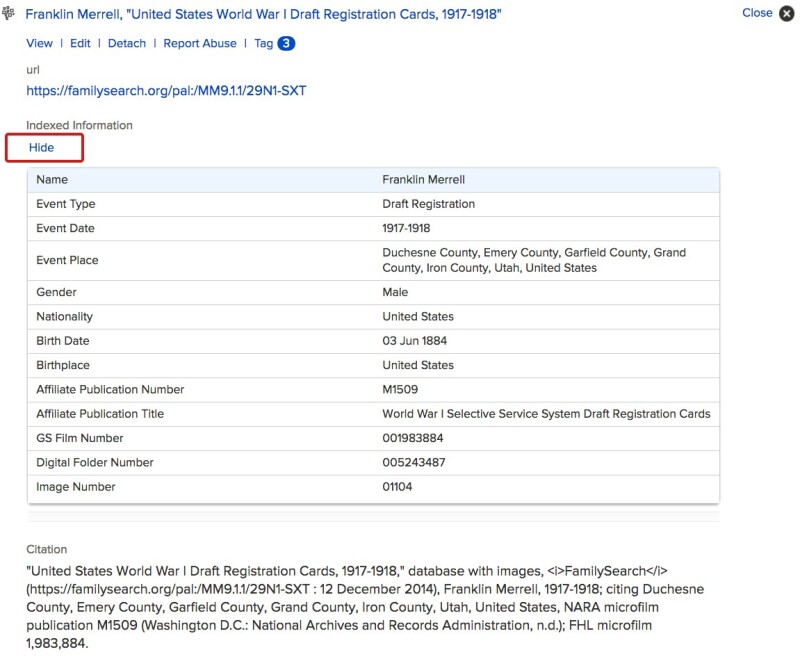Click the Birth Date value 03 Jun 1884
The image size is (800, 668).
(x=414, y=341)
